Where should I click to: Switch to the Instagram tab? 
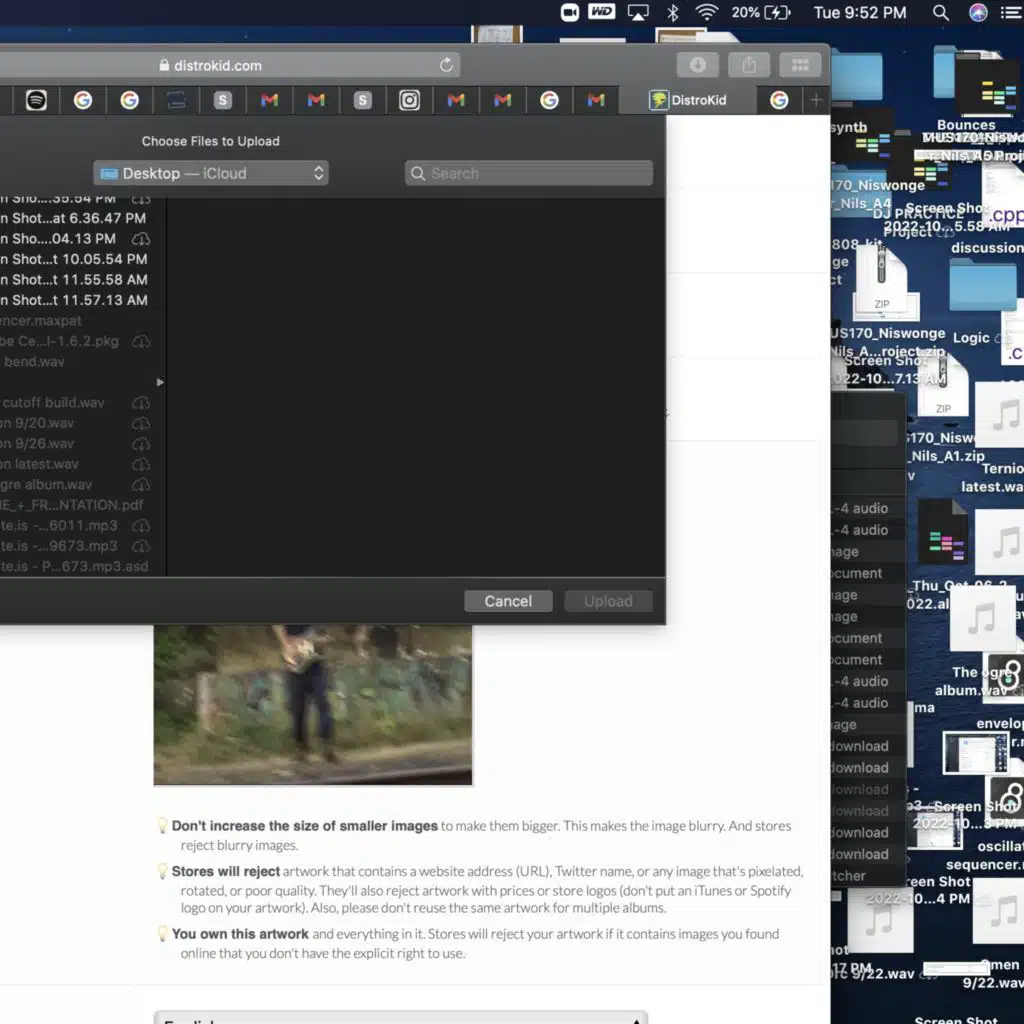[409, 100]
